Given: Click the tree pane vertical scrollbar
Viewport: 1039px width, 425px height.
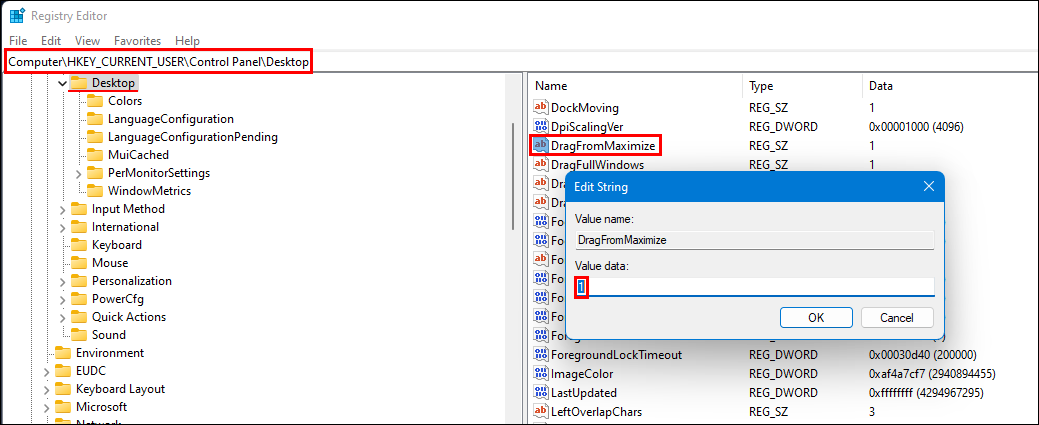Looking at the screenshot, I should (513, 176).
